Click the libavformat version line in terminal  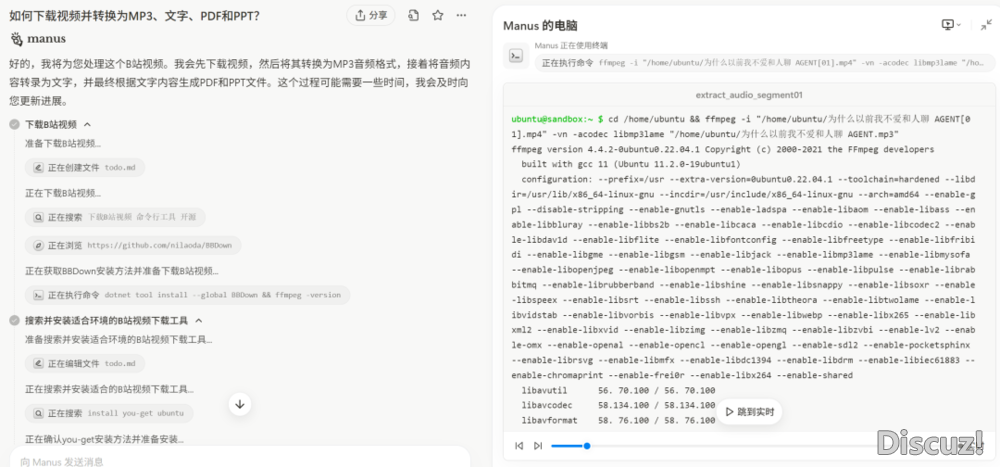point(618,421)
